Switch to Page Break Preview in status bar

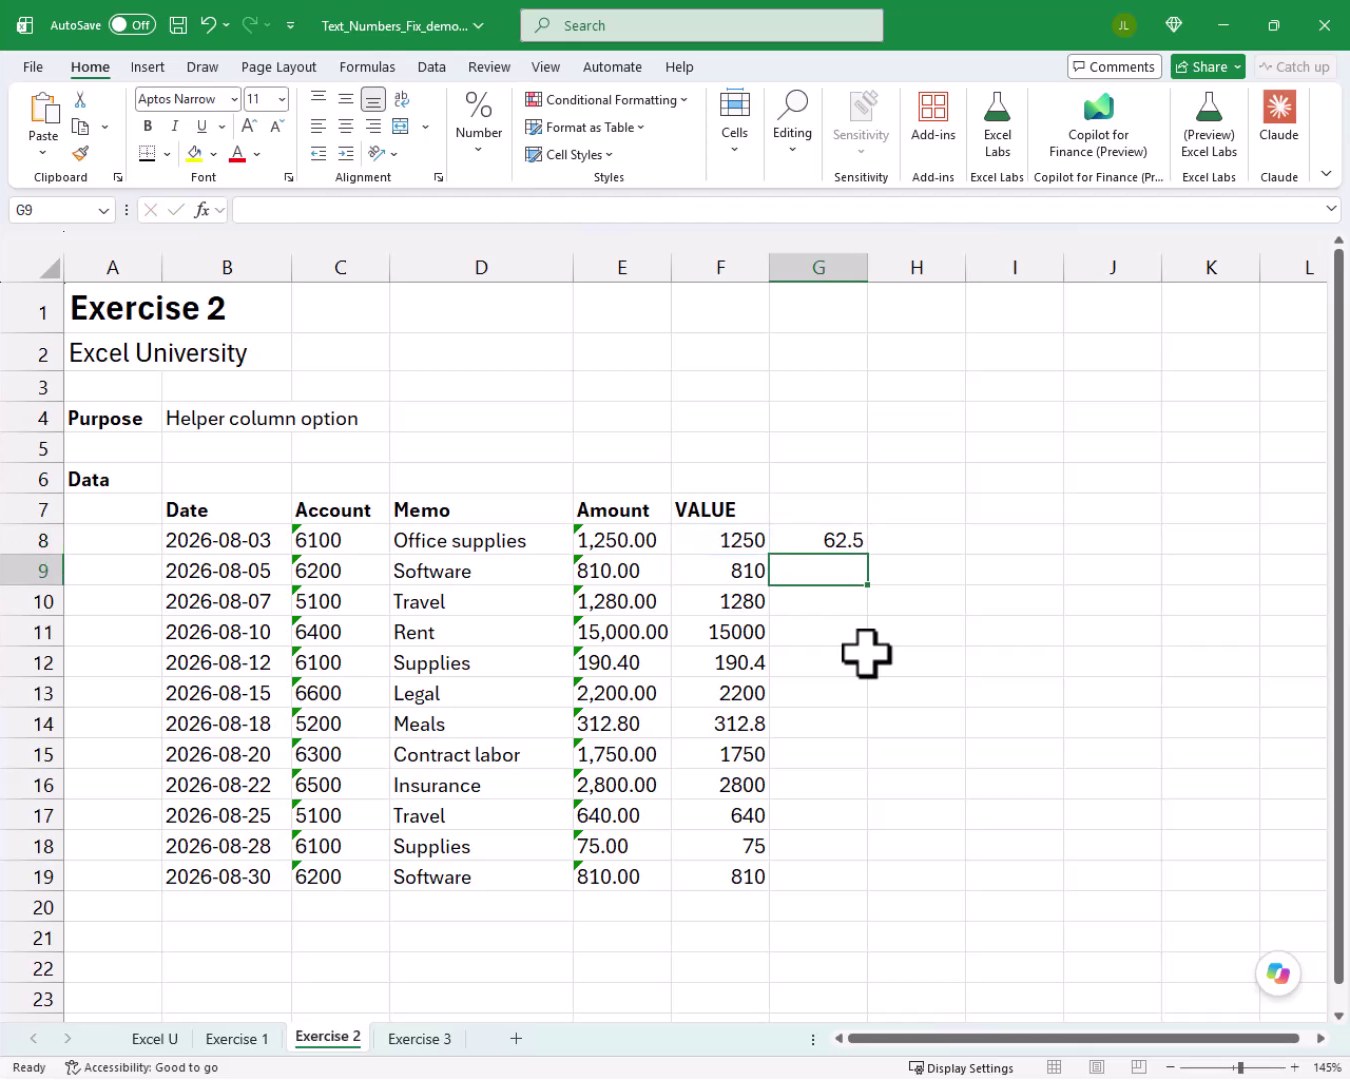point(1138,1067)
